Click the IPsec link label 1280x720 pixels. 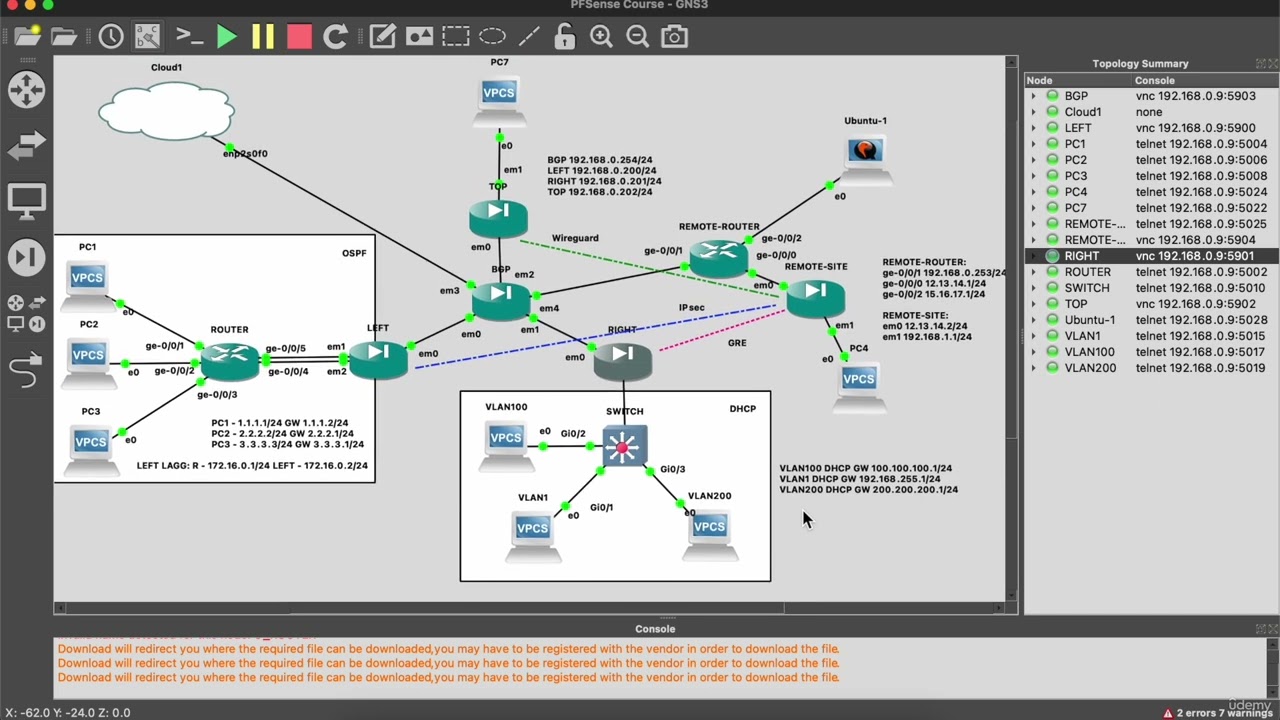click(692, 308)
